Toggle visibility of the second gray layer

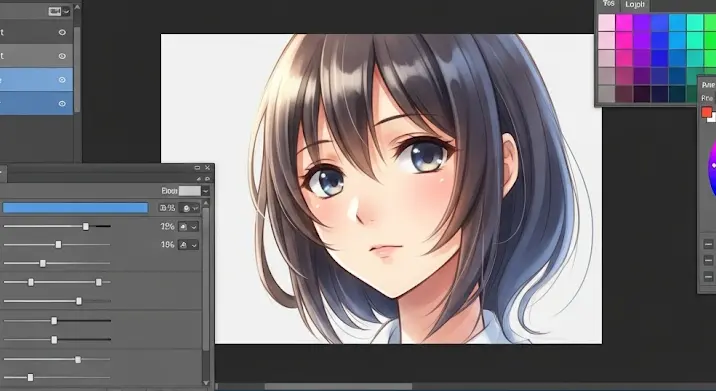click(63, 56)
